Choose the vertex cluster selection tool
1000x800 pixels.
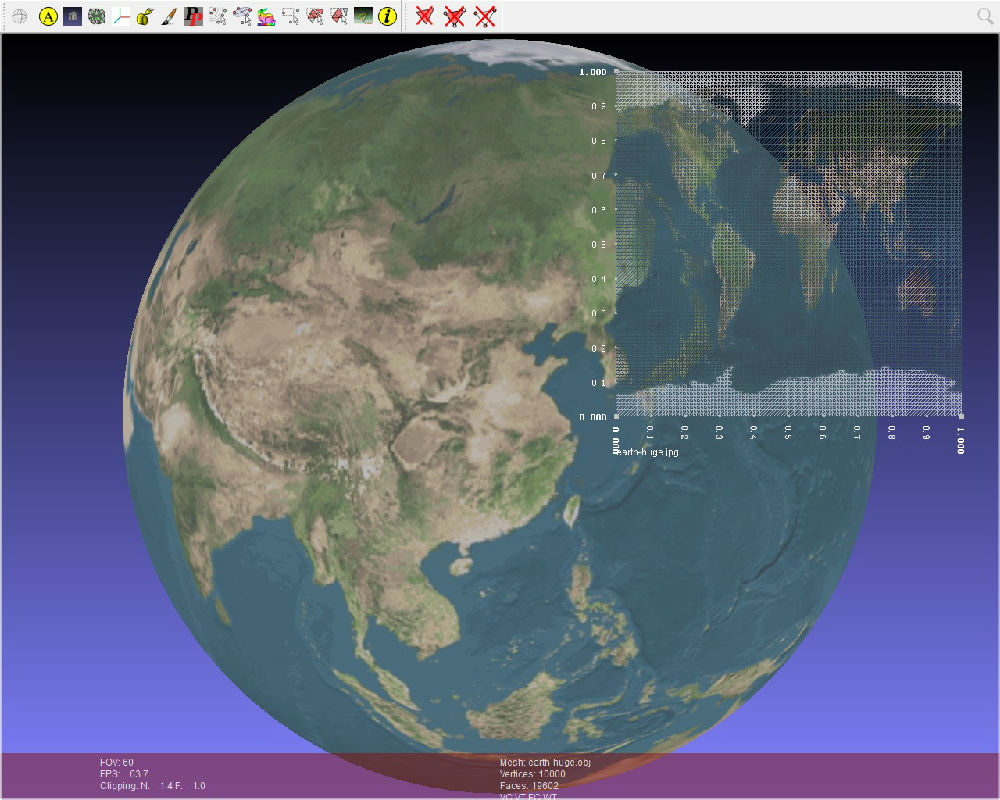242,17
